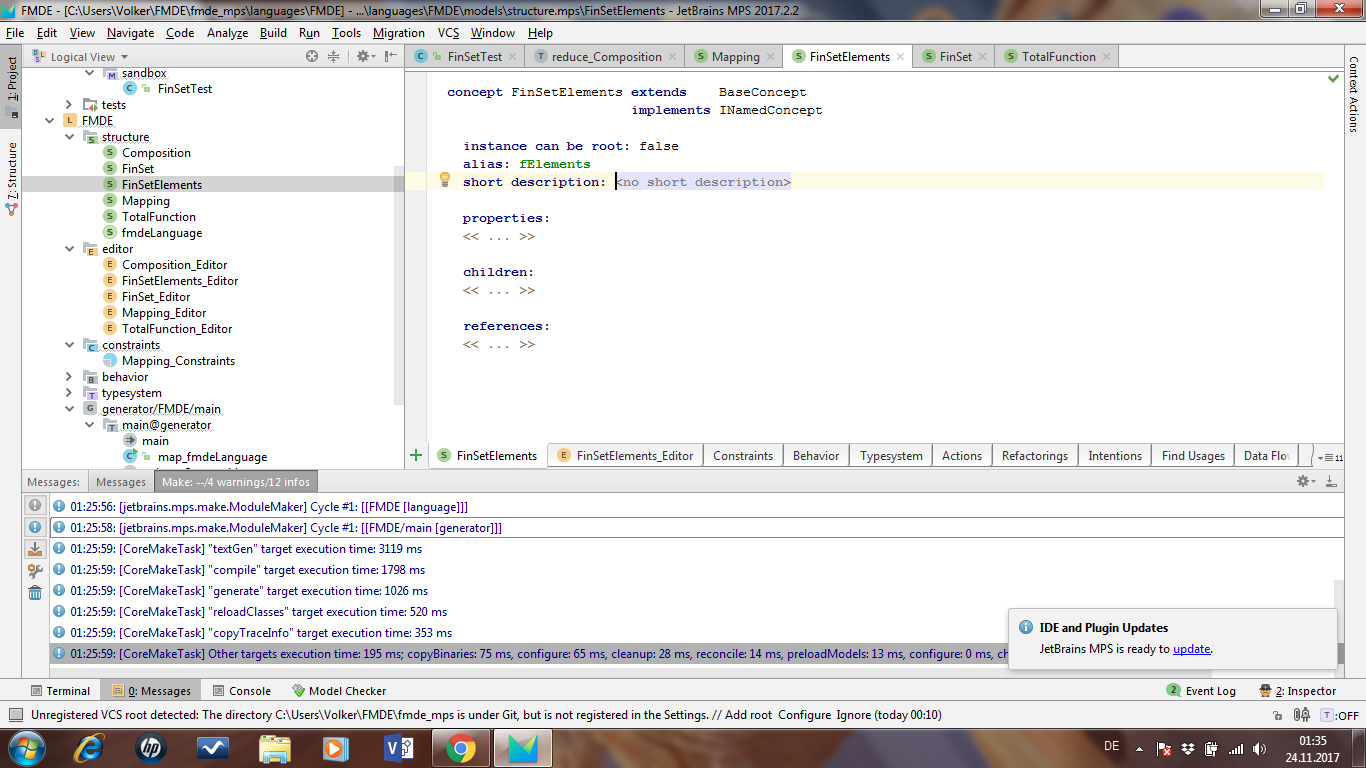Open the Migration menu

[x=398, y=33]
